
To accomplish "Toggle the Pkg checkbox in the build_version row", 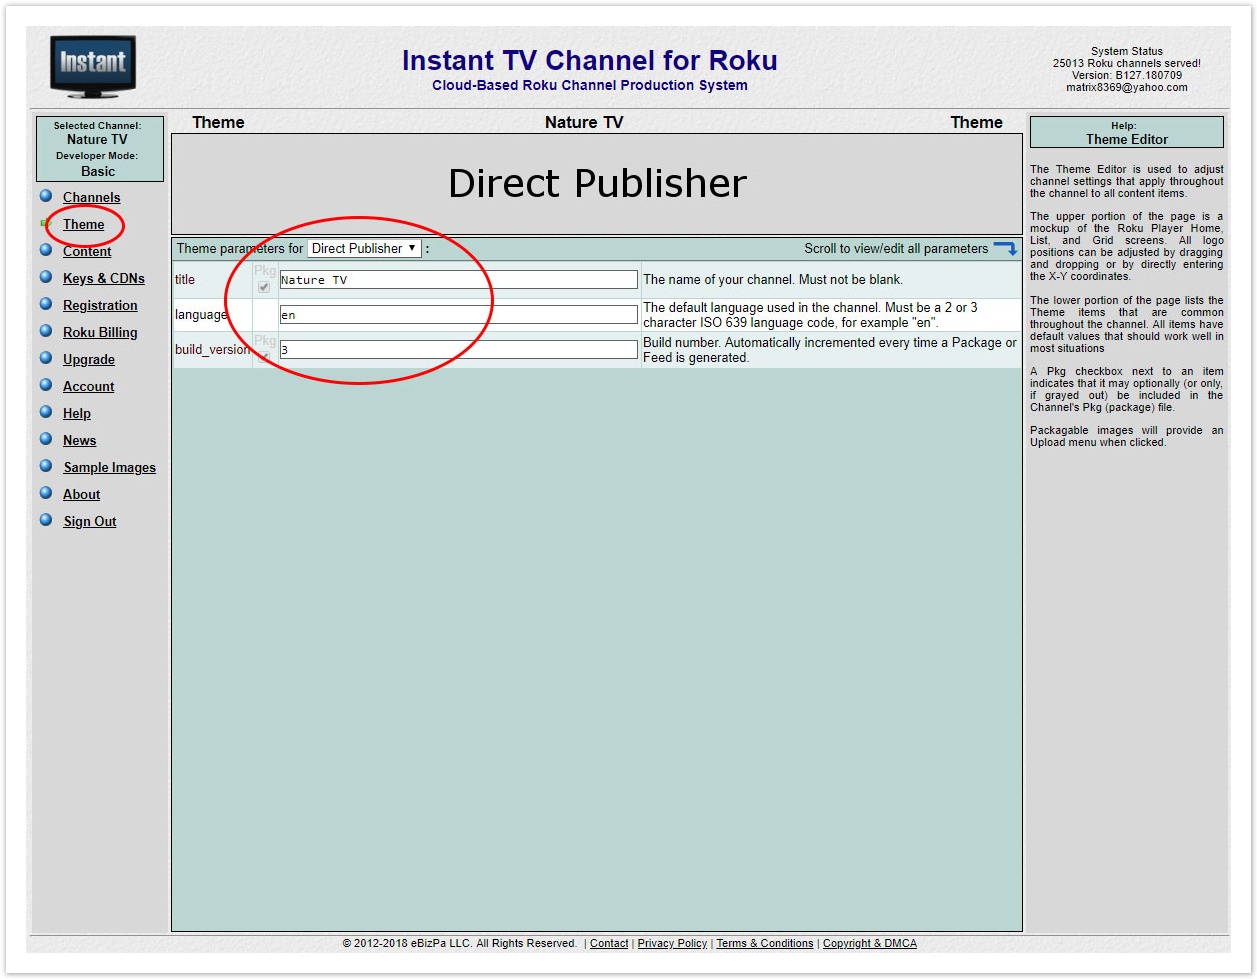I will (x=264, y=357).
